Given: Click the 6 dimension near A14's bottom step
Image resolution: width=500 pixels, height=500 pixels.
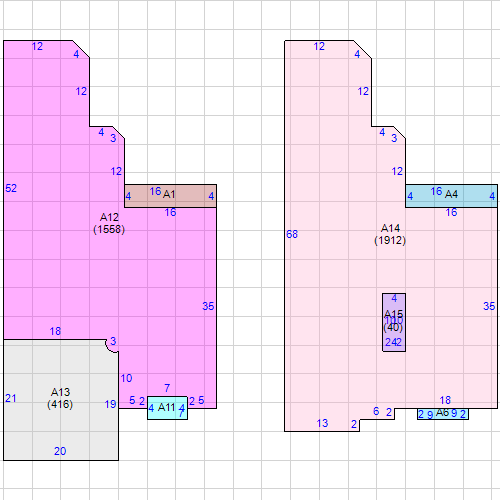Looking at the screenshot, I should coord(376,411).
